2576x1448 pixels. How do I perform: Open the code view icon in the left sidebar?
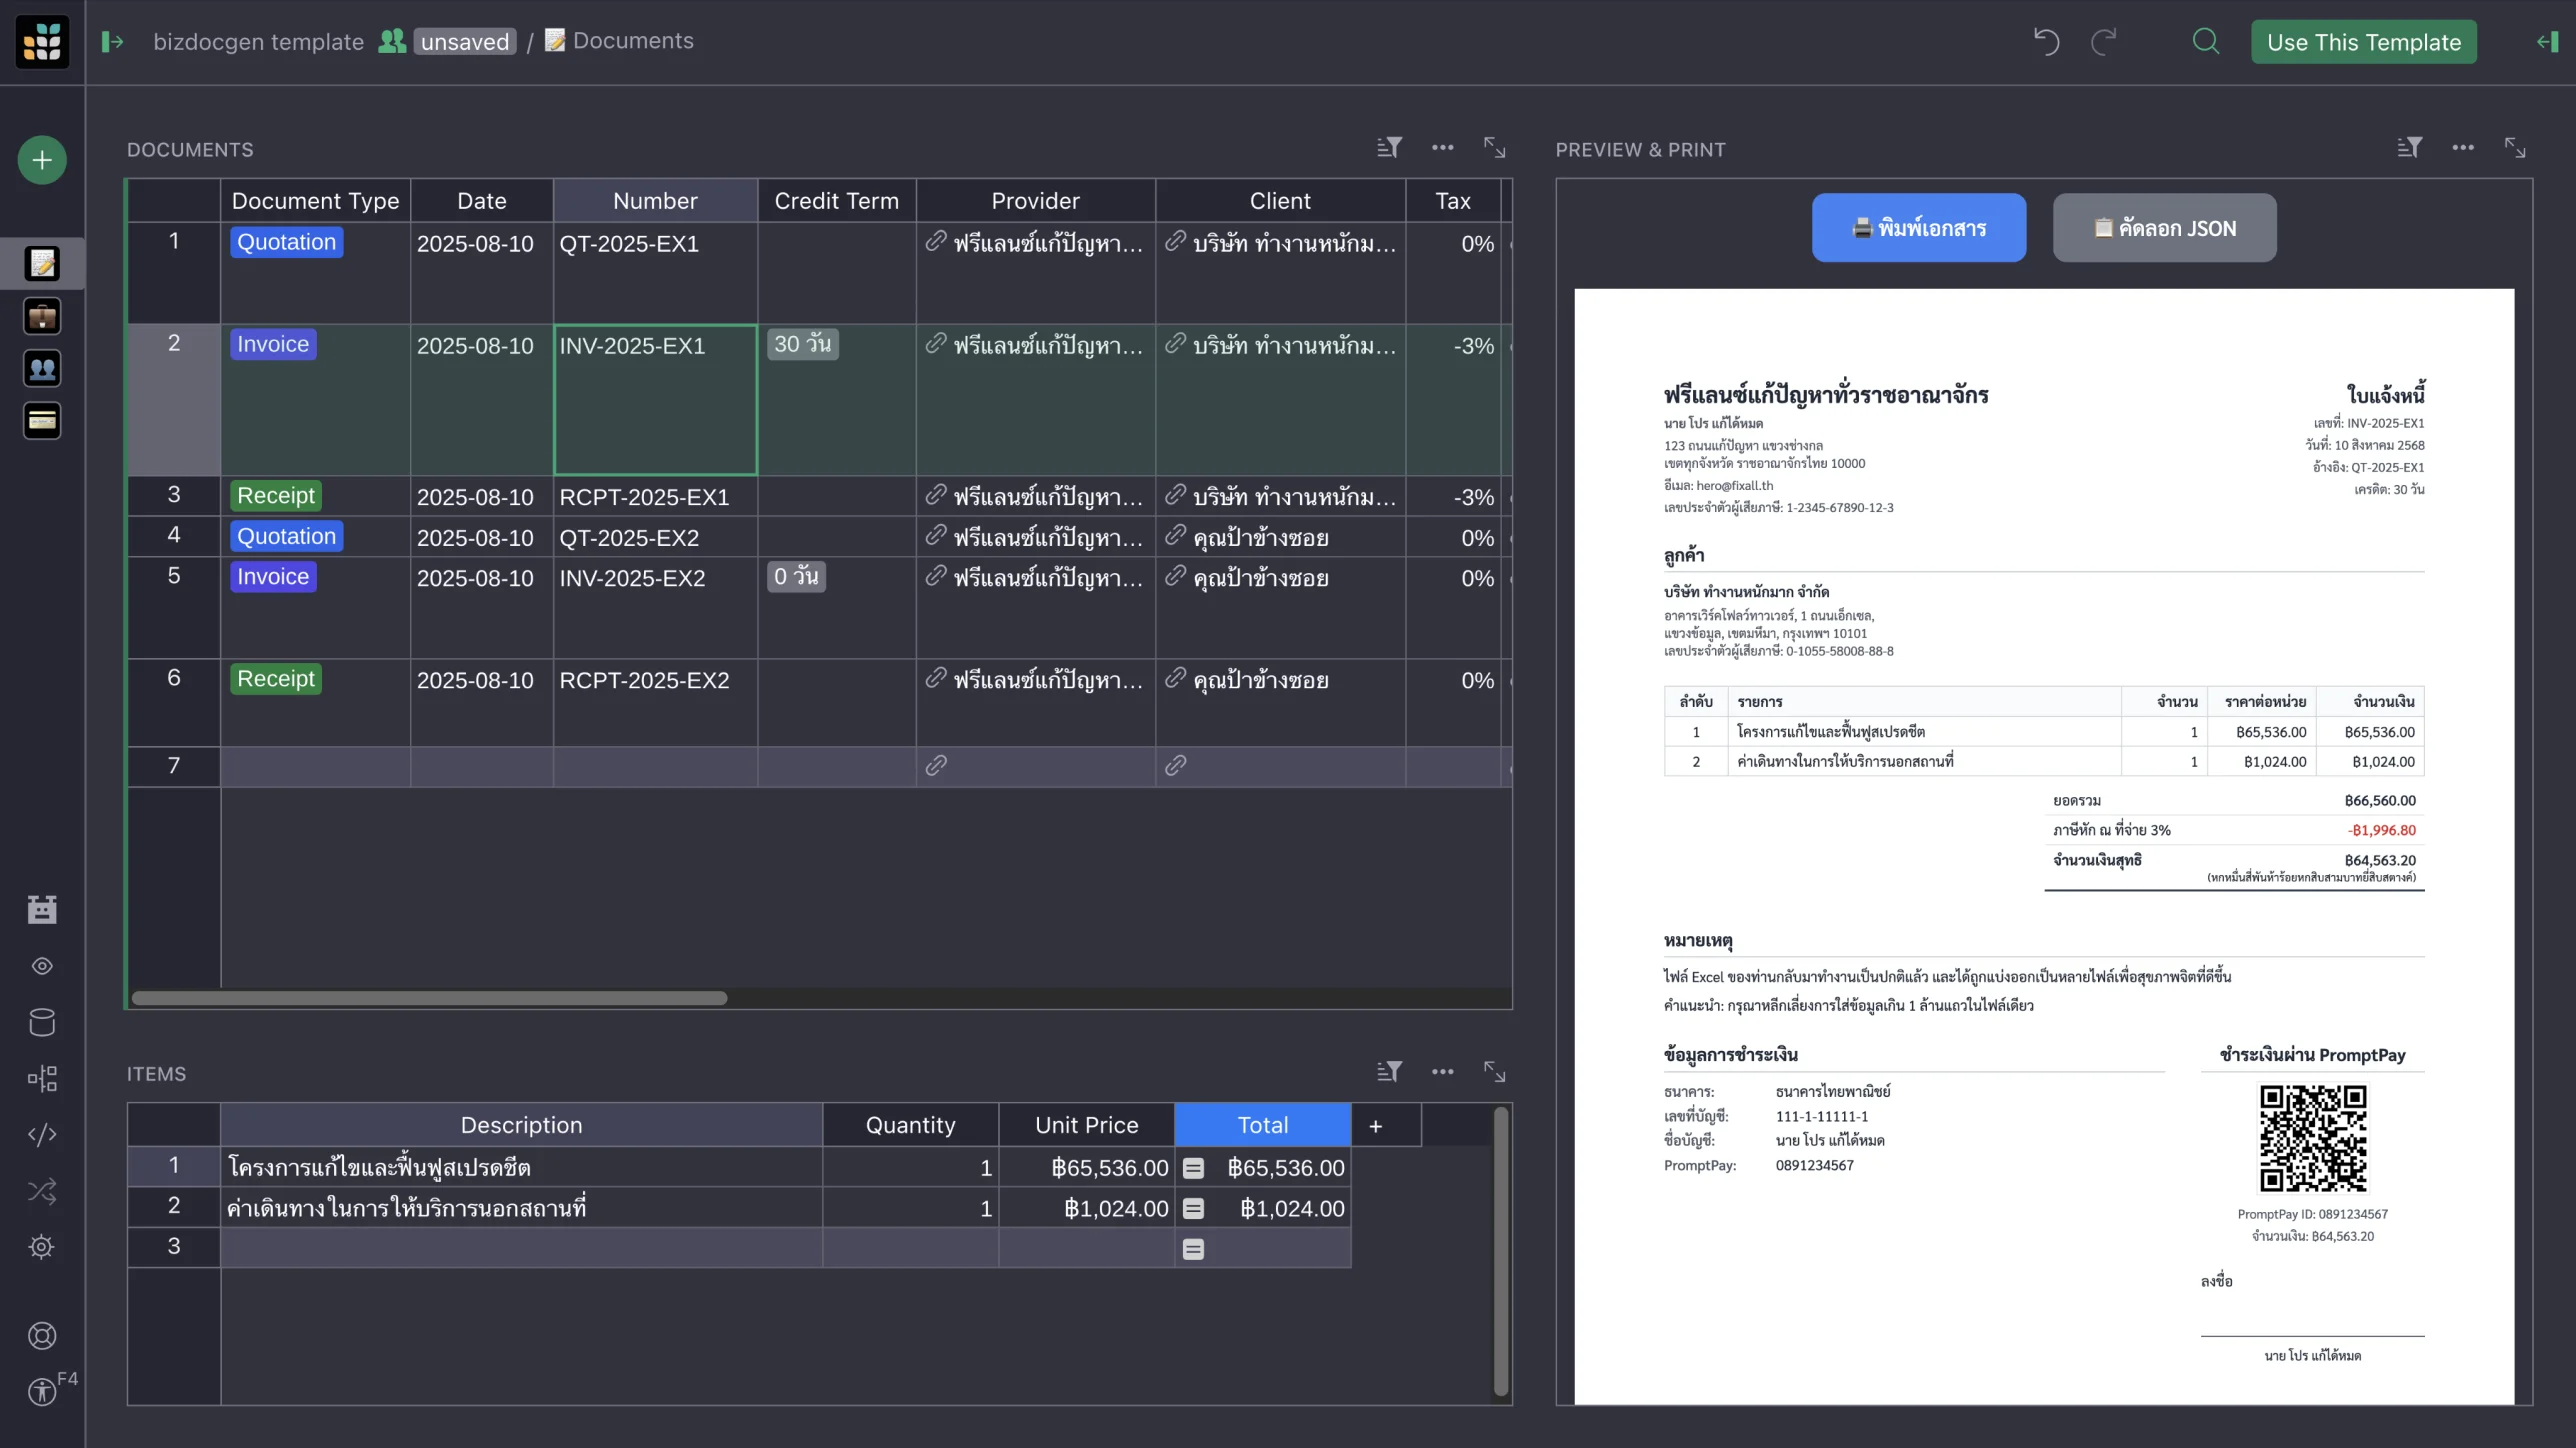(x=41, y=1134)
